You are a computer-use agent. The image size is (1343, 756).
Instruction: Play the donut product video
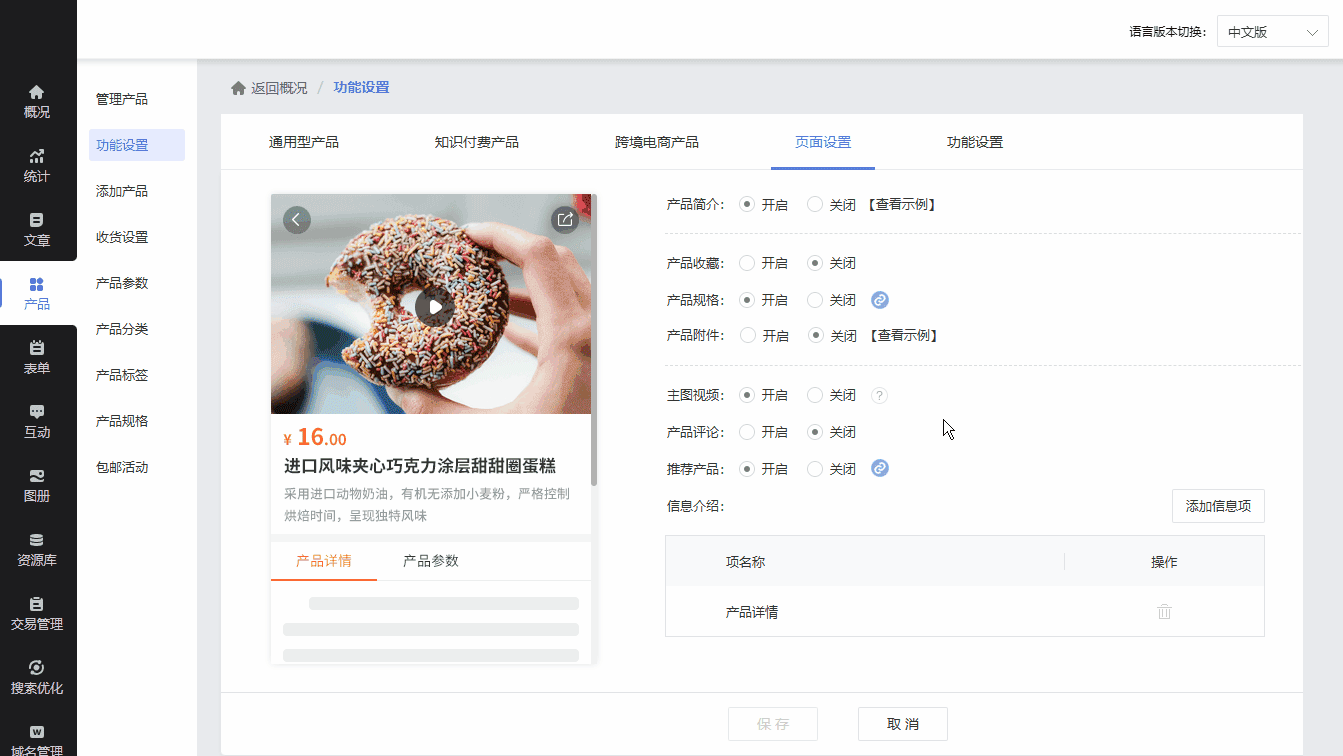point(434,306)
